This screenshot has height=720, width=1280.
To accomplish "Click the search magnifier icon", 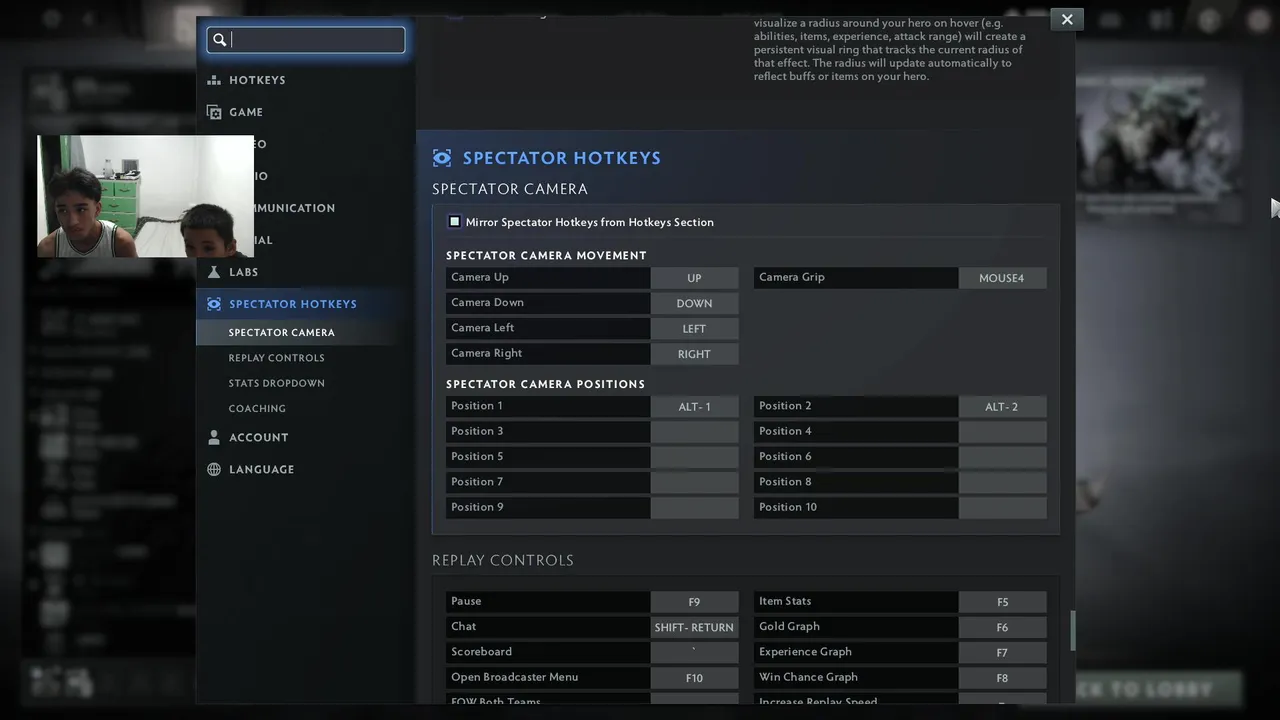I will 220,40.
